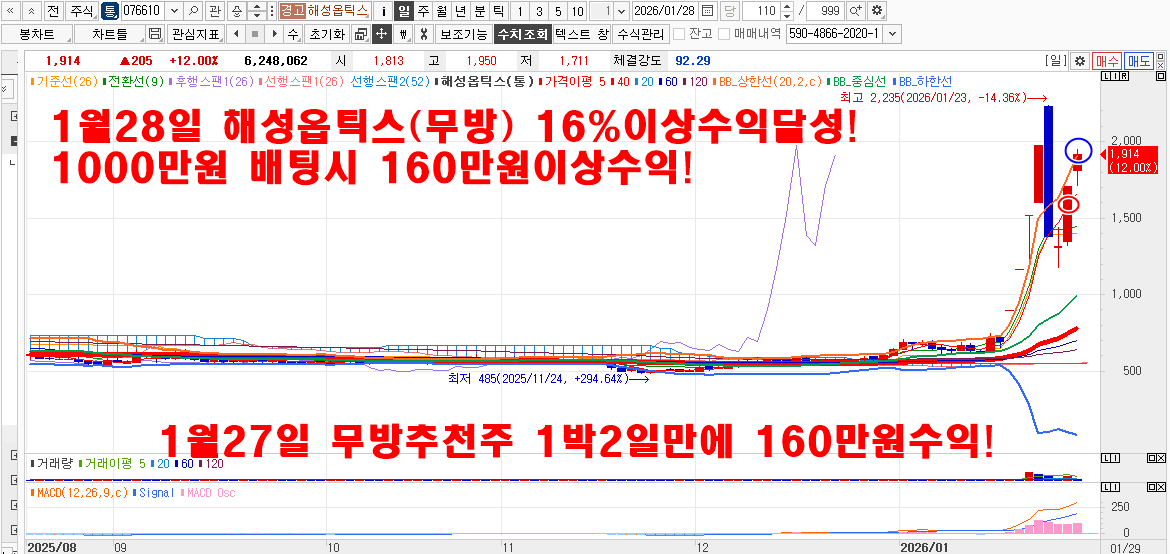Open the account number 590-4866-2020-1 dropdown
1170x554 pixels.
click(x=892, y=34)
